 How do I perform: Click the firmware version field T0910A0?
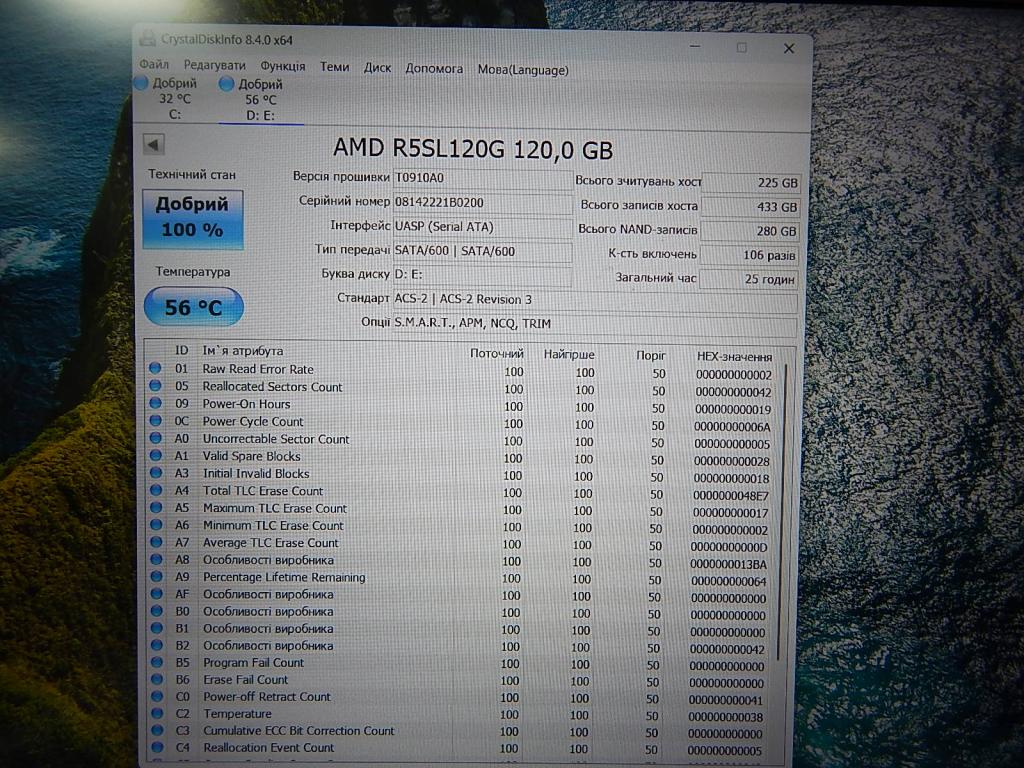click(x=483, y=178)
